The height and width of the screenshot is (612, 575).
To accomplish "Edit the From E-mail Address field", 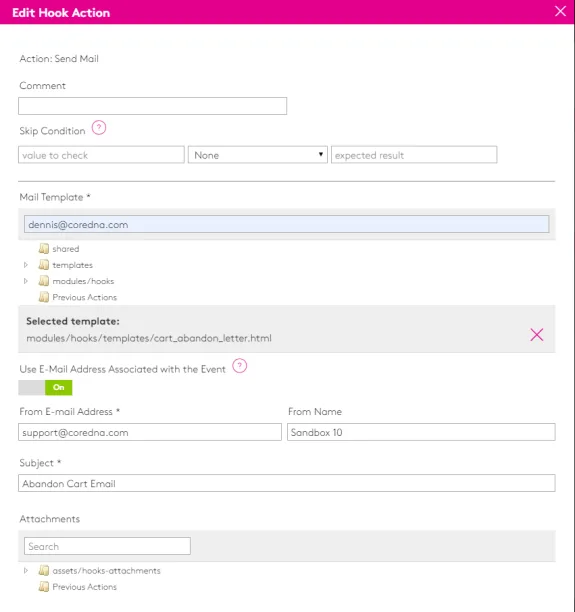I will [x=150, y=432].
